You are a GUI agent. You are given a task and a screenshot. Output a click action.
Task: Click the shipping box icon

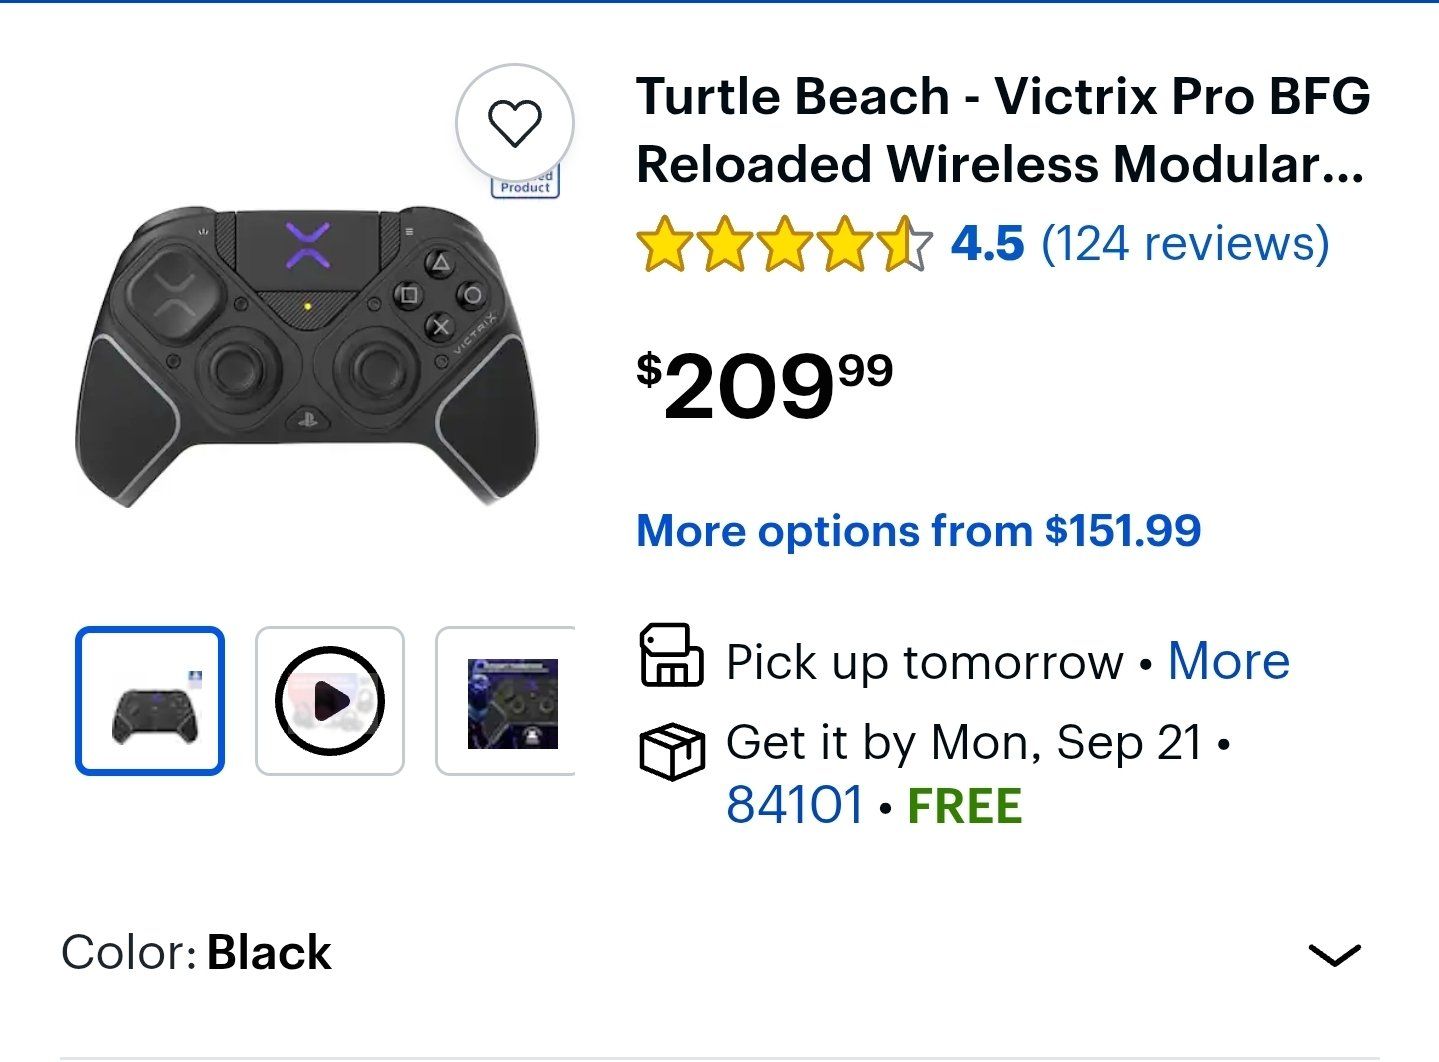click(x=671, y=751)
